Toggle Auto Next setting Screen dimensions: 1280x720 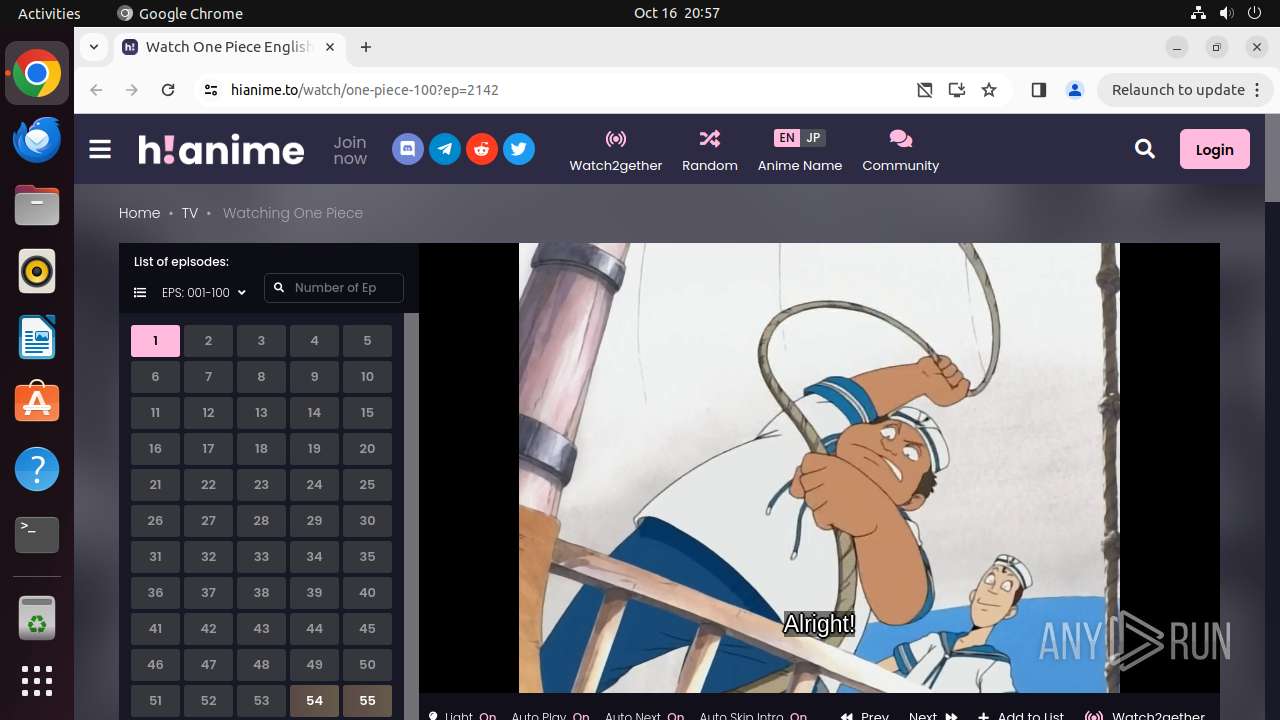tap(644, 715)
